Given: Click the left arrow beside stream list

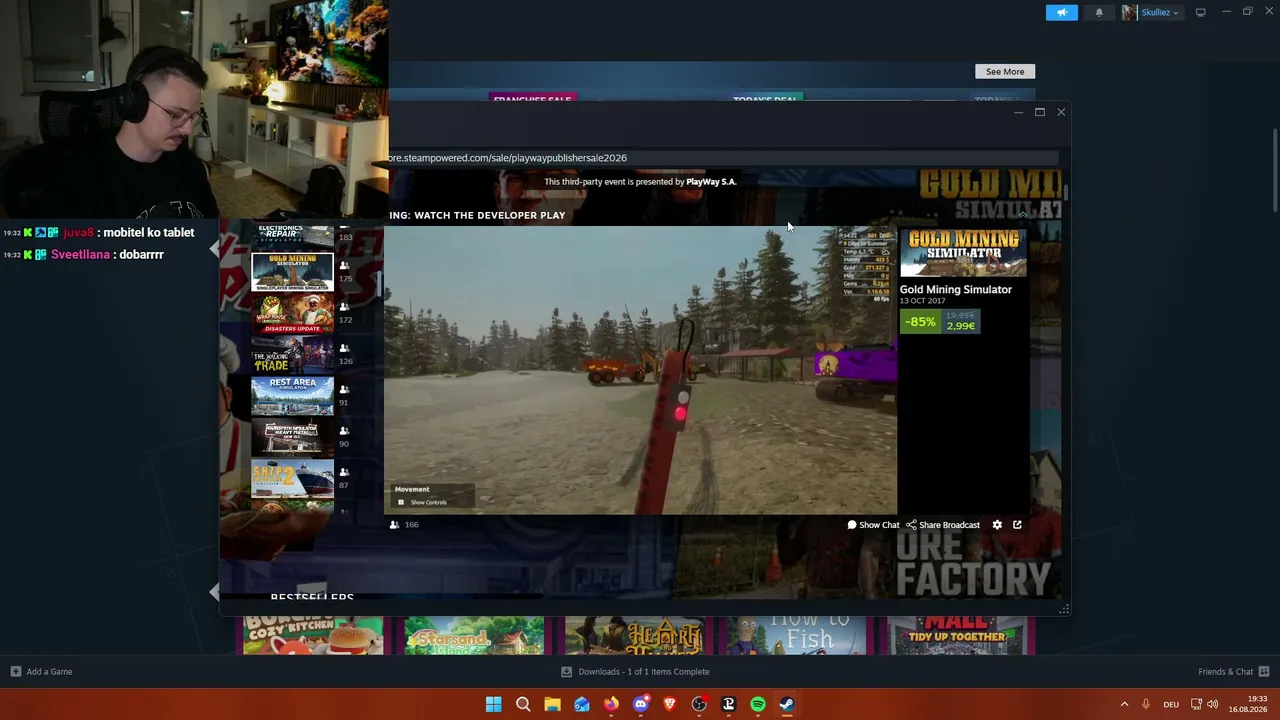Looking at the screenshot, I should coord(214,249).
